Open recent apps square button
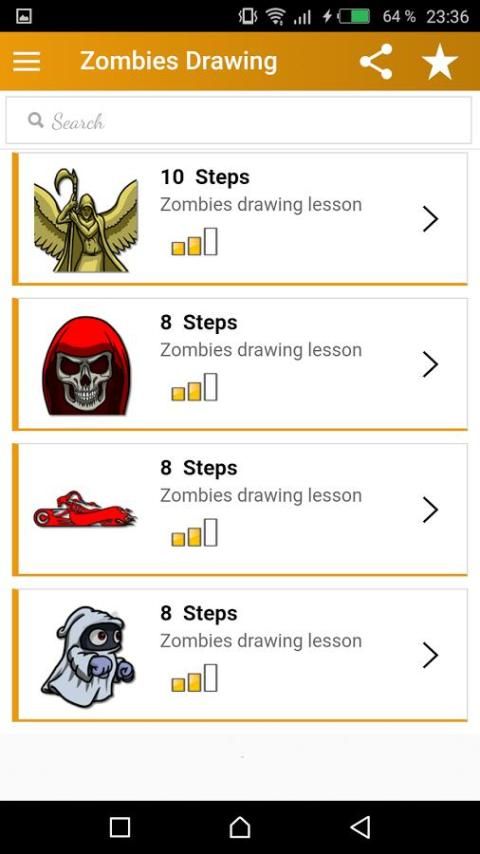This screenshot has width=480, height=854. (120, 827)
